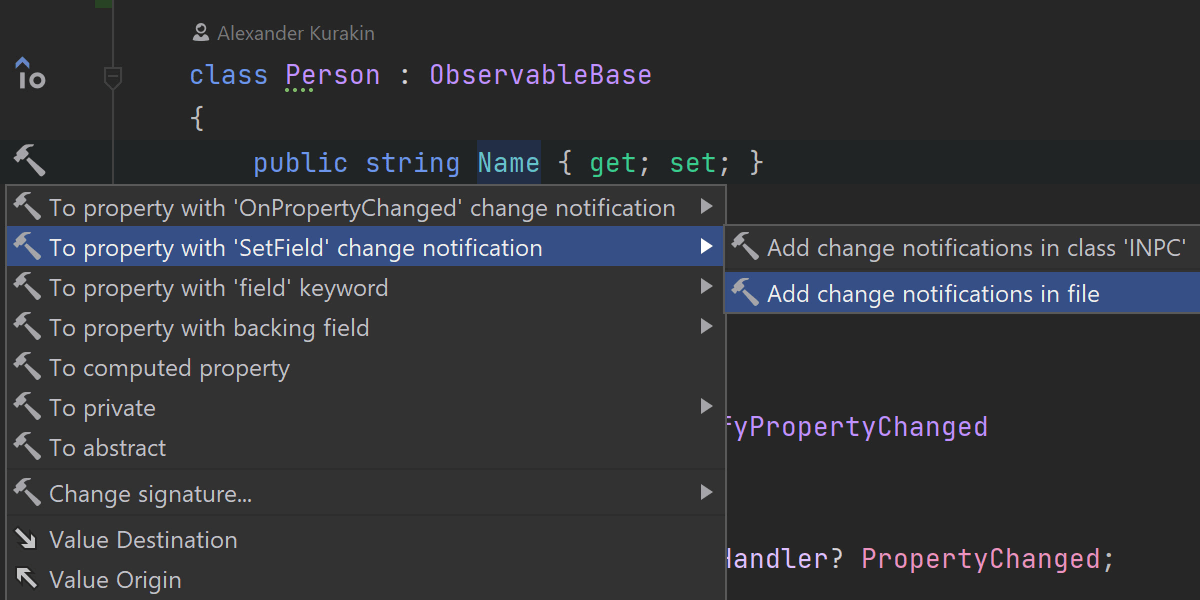Select To property with 'SetField' change notification
Screen dimensions: 1200x600
296,248
